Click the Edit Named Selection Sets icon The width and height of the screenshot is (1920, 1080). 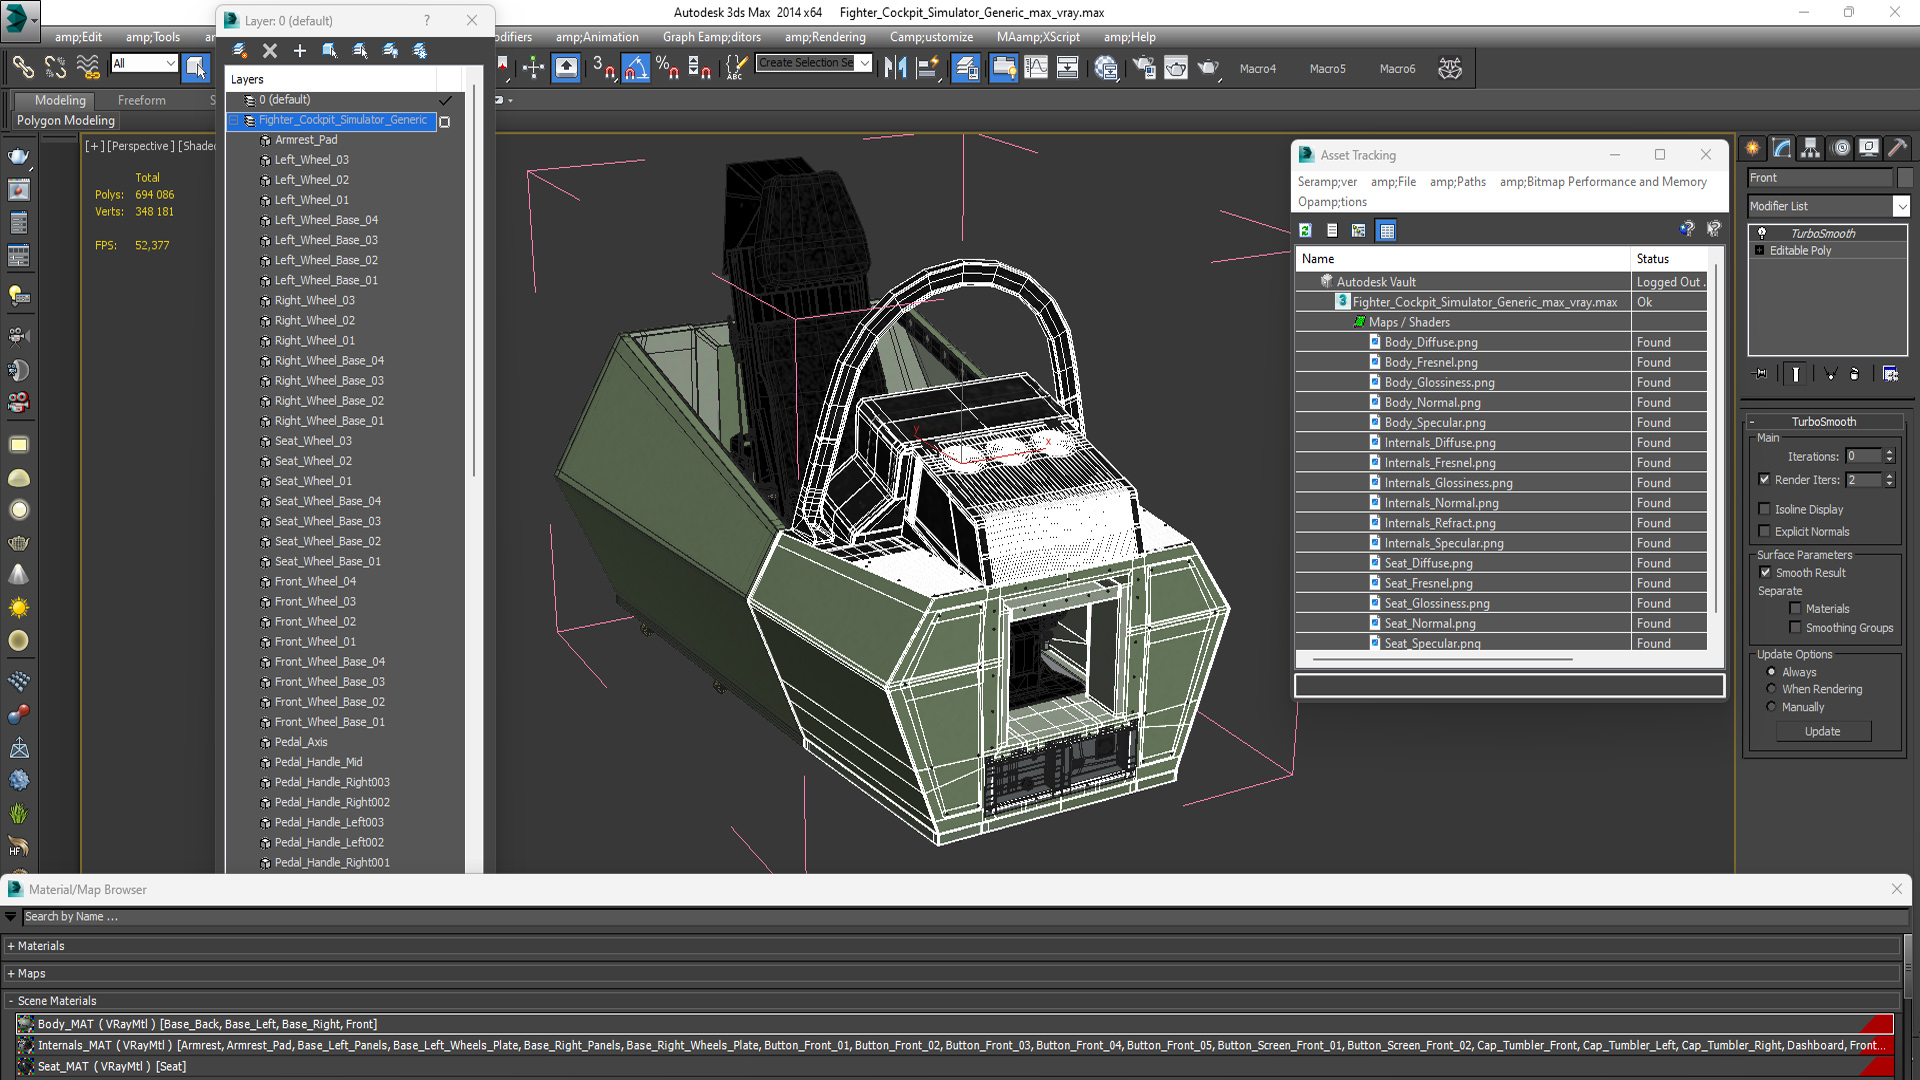tap(735, 67)
